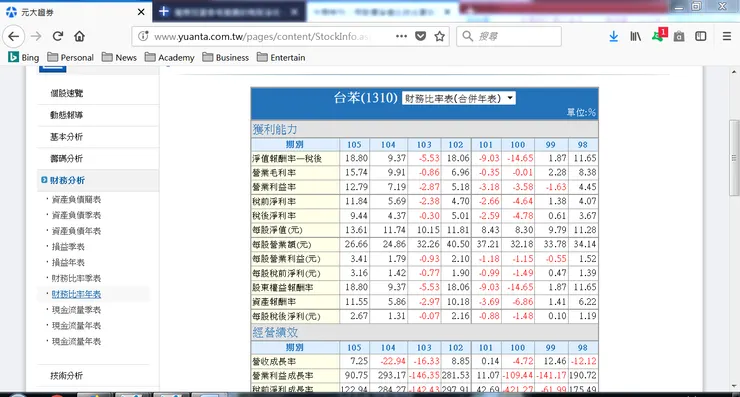Click the scrollbar up arrow
Image resolution: width=740 pixels, height=397 pixels.
coord(734,72)
